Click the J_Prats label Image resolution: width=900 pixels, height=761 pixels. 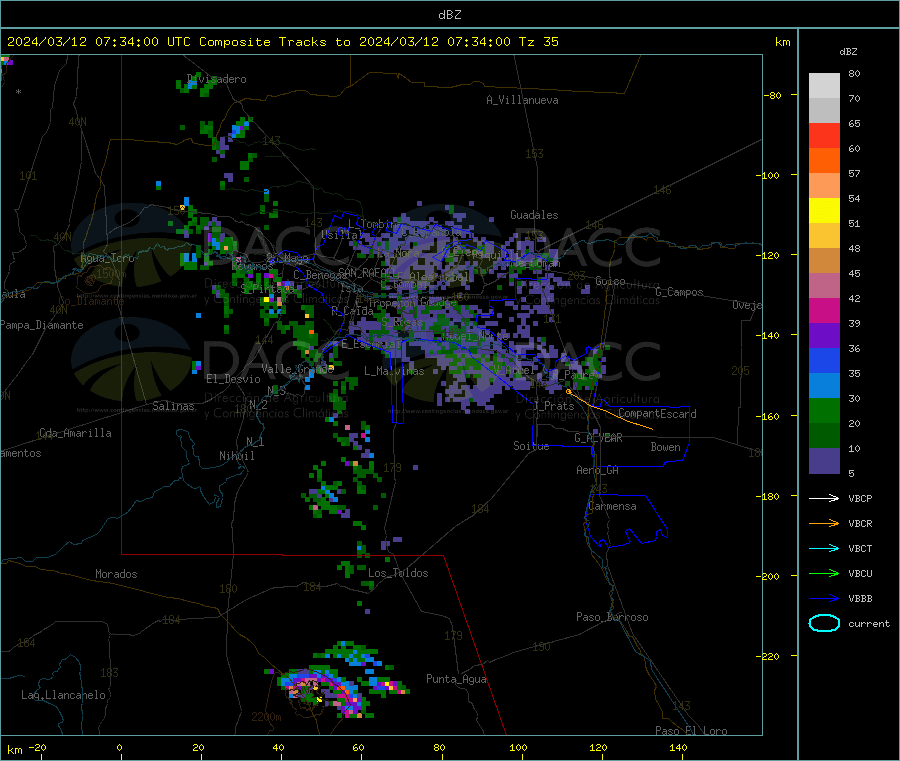[x=553, y=405]
